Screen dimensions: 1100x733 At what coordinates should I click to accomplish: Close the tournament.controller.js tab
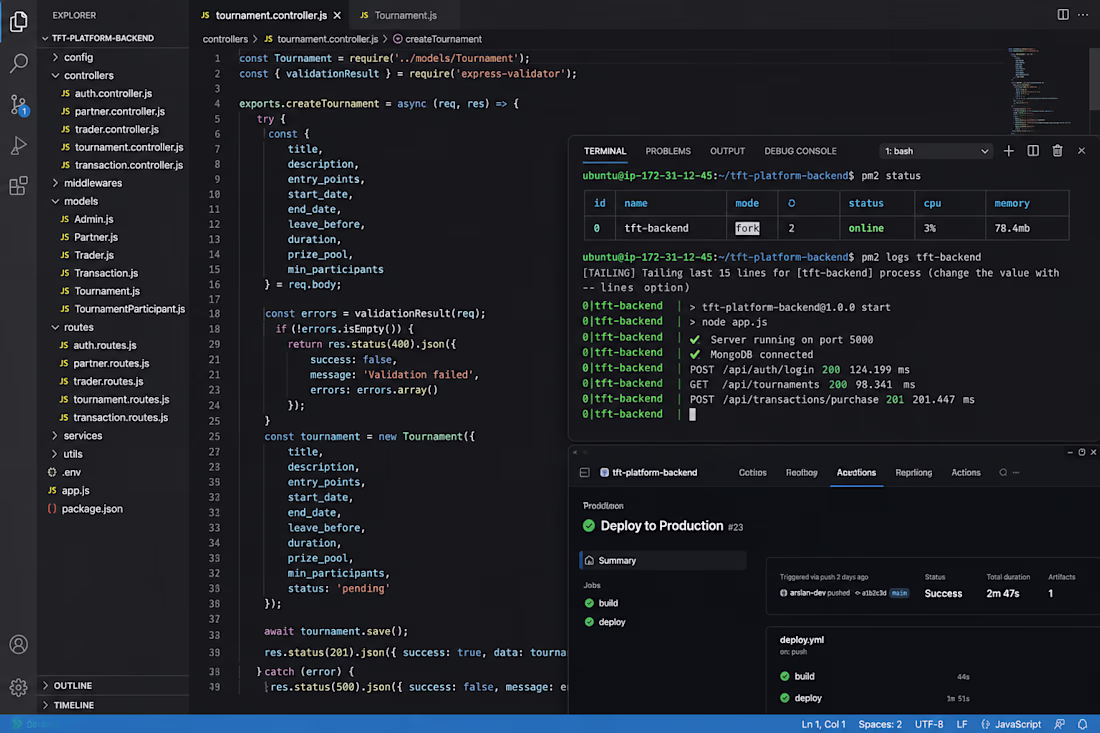337,15
